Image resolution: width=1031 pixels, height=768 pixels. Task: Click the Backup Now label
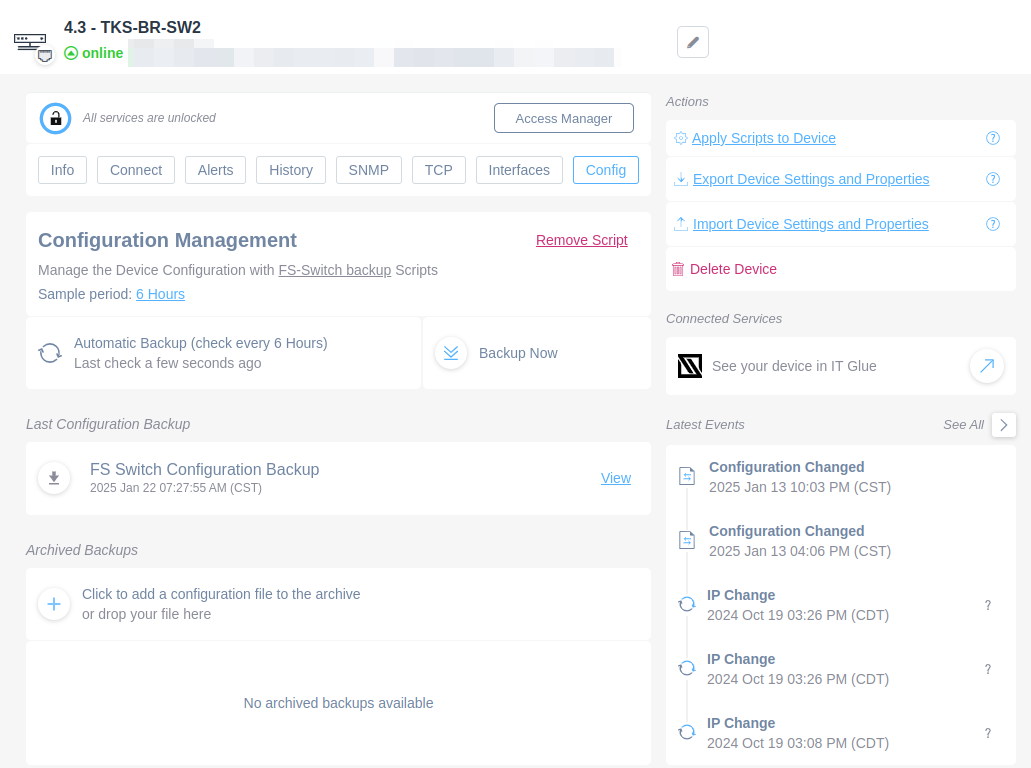(x=518, y=353)
